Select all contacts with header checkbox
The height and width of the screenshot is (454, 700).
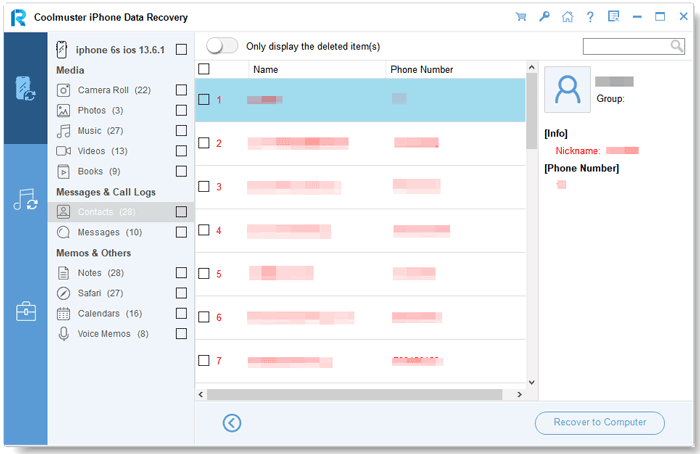coord(204,69)
